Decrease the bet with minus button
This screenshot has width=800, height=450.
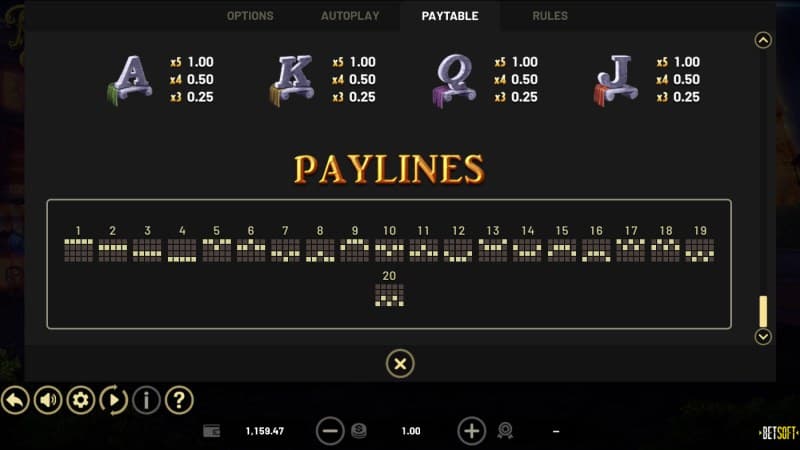[x=330, y=431]
